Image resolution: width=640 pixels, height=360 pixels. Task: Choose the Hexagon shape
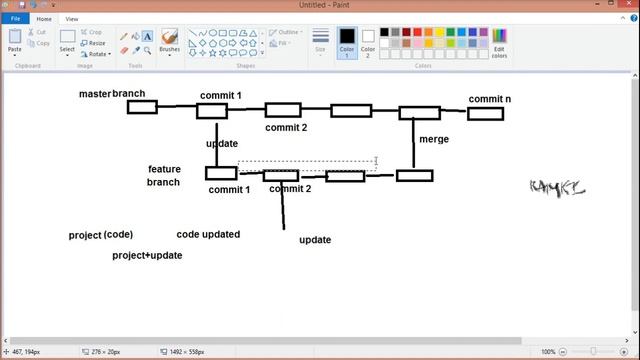pyautogui.click(x=223, y=43)
